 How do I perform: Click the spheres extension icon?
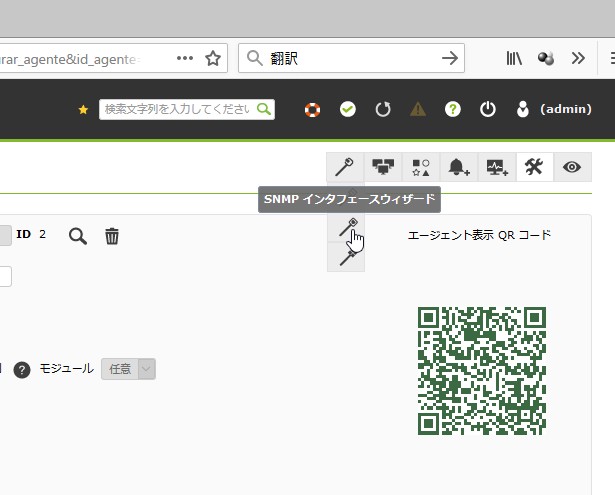(x=546, y=58)
